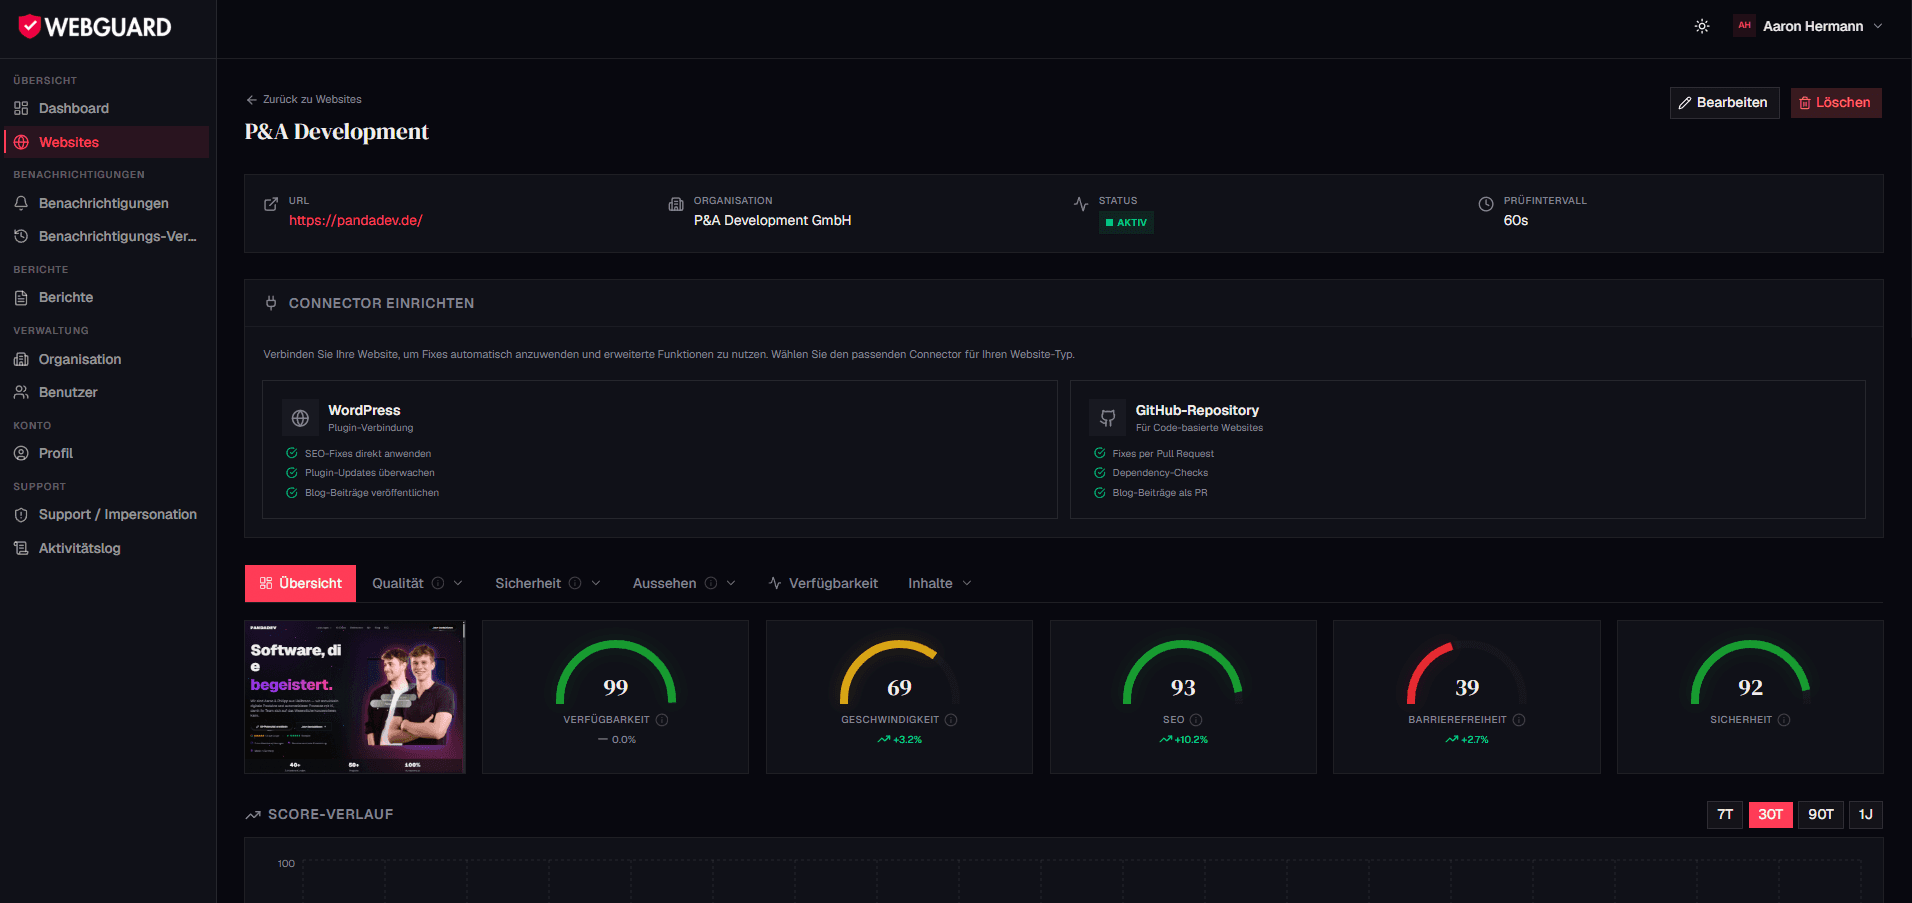Open Benachrichtigungen bell icon
The width and height of the screenshot is (1912, 903).
point(21,203)
